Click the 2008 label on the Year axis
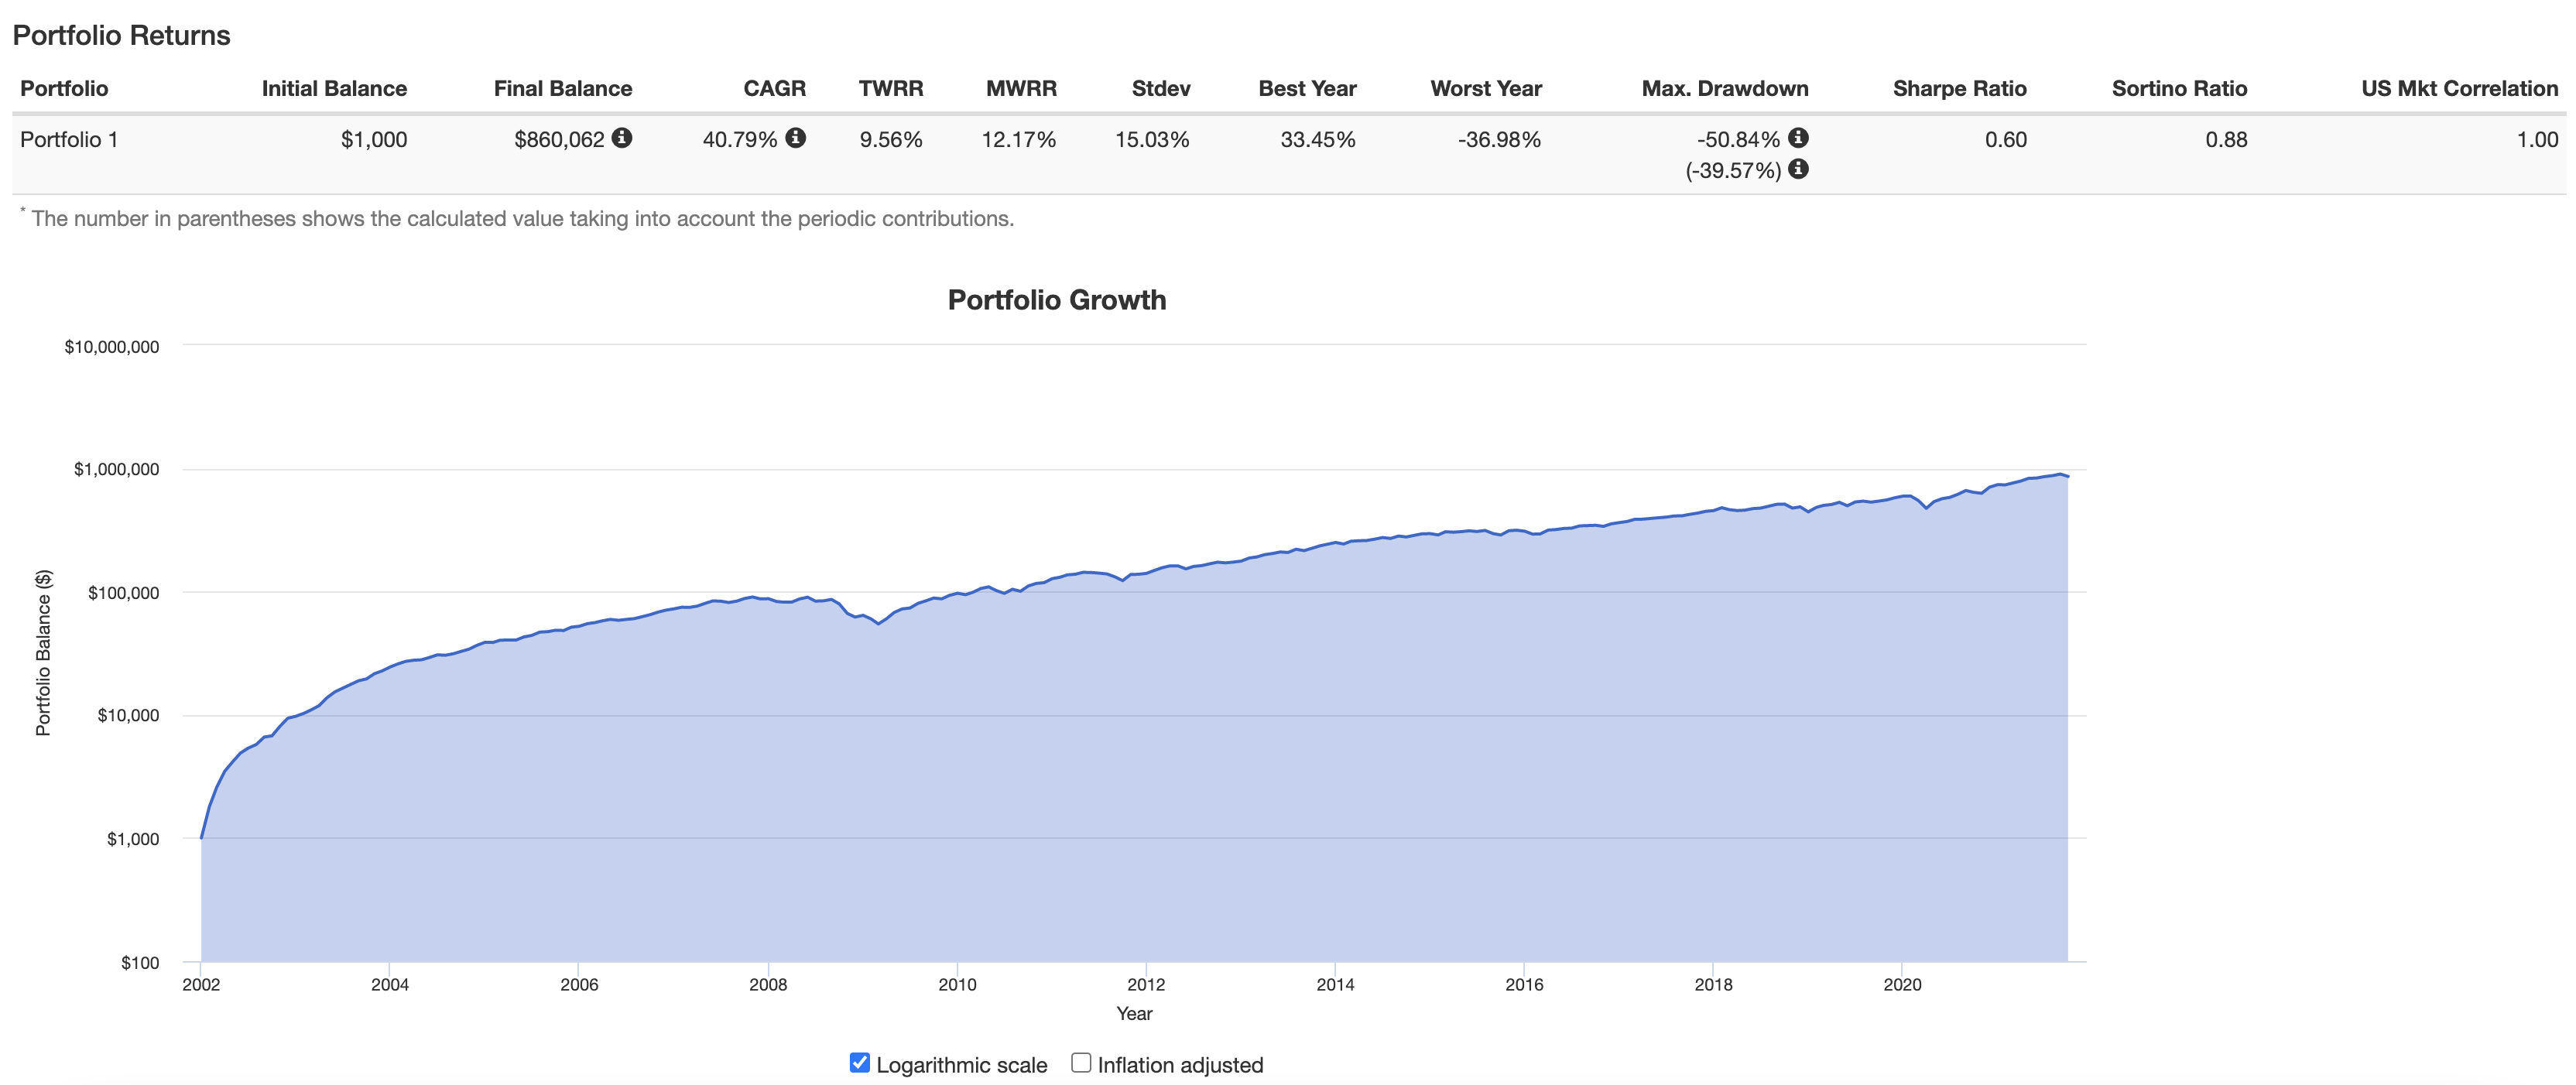The width and height of the screenshot is (2576, 1085). click(768, 984)
